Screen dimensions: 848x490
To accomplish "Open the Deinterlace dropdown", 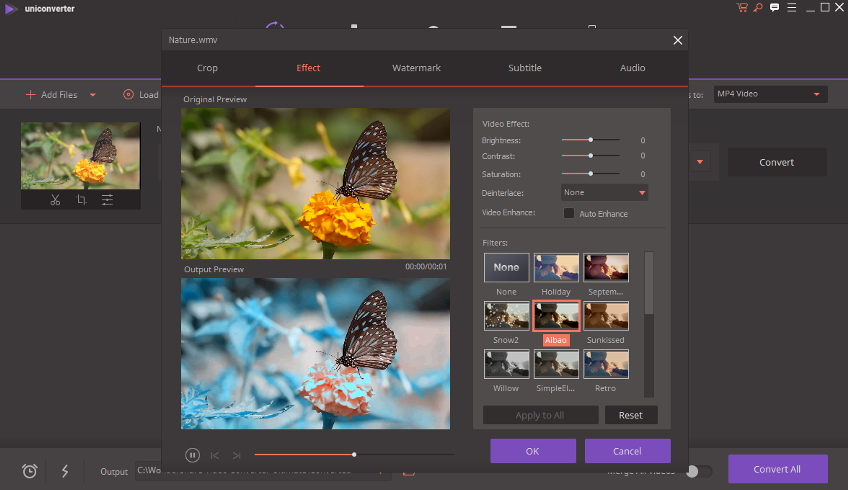I will pyautogui.click(x=604, y=193).
